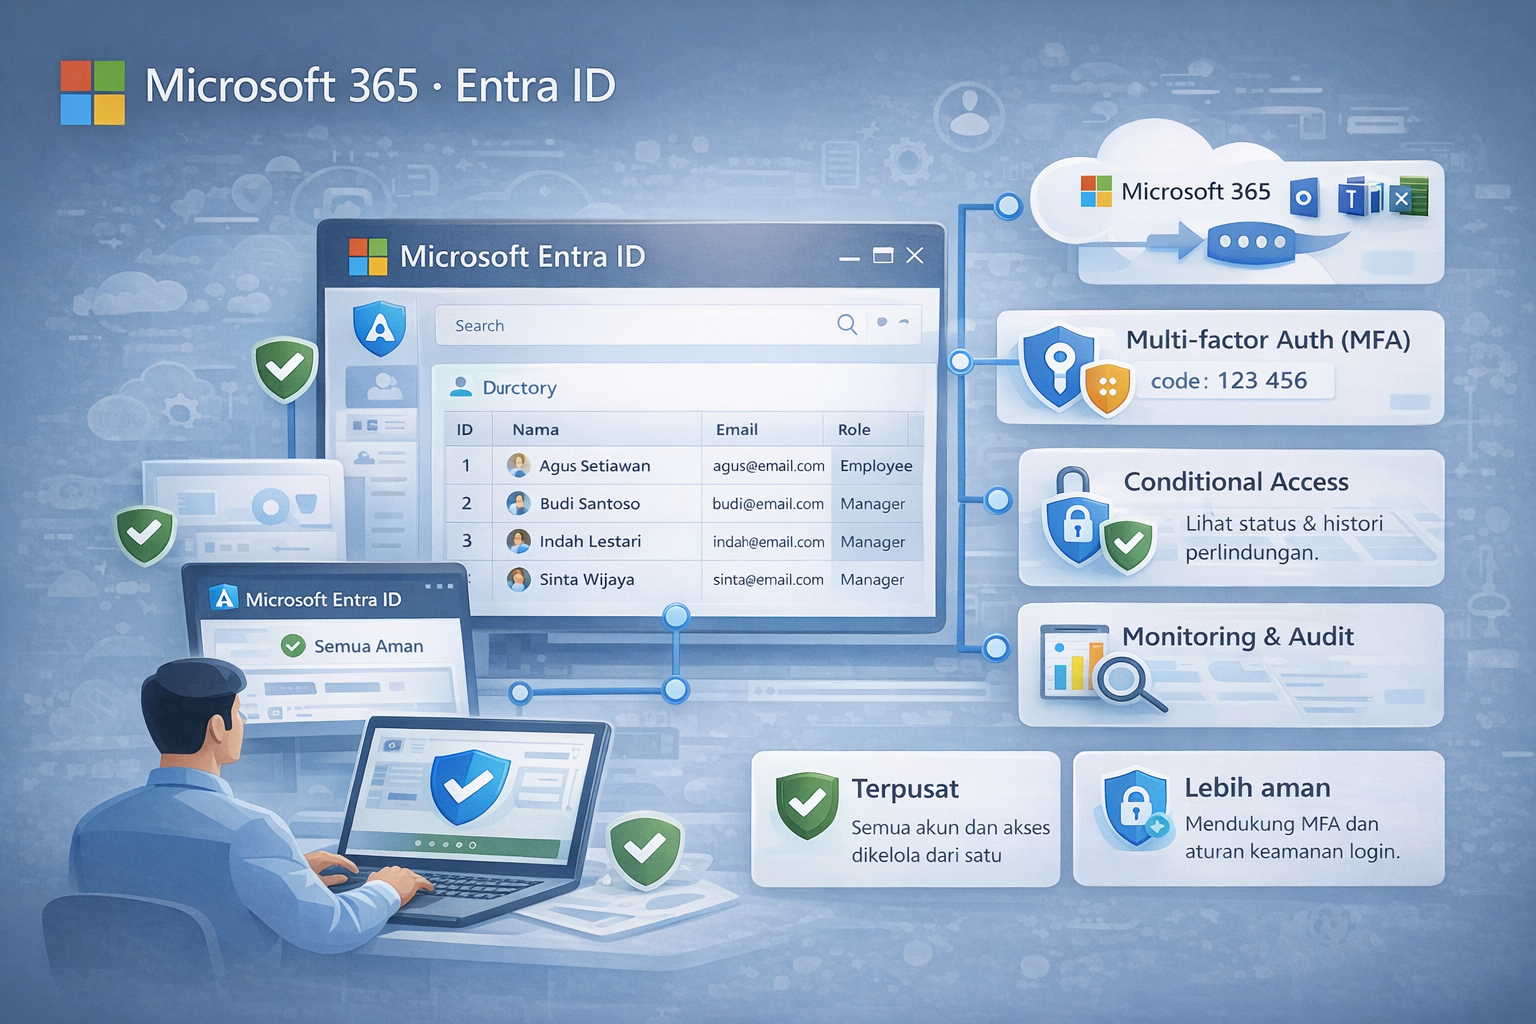Open the Conditional Access card title

coord(1236,481)
